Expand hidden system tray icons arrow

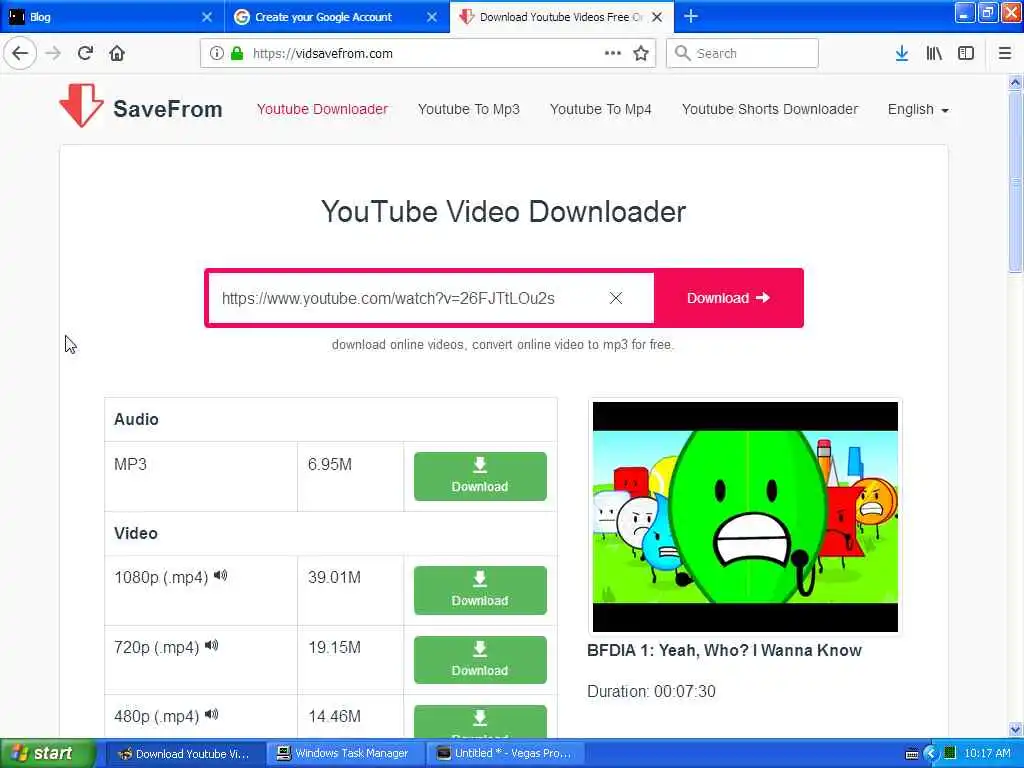coord(931,754)
